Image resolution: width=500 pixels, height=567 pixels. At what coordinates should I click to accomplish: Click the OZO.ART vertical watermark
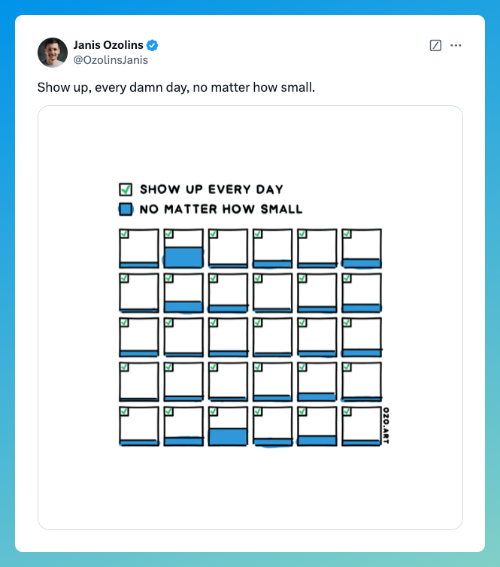point(386,425)
